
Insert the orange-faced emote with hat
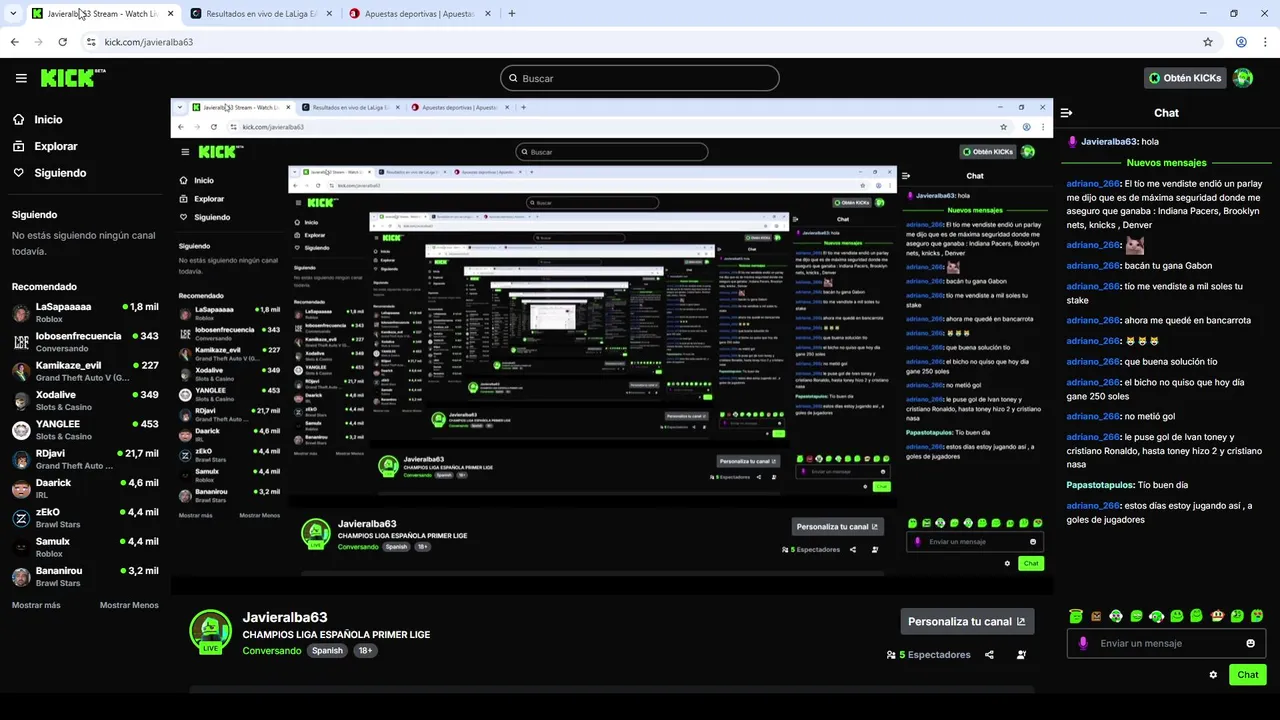click(x=1217, y=616)
